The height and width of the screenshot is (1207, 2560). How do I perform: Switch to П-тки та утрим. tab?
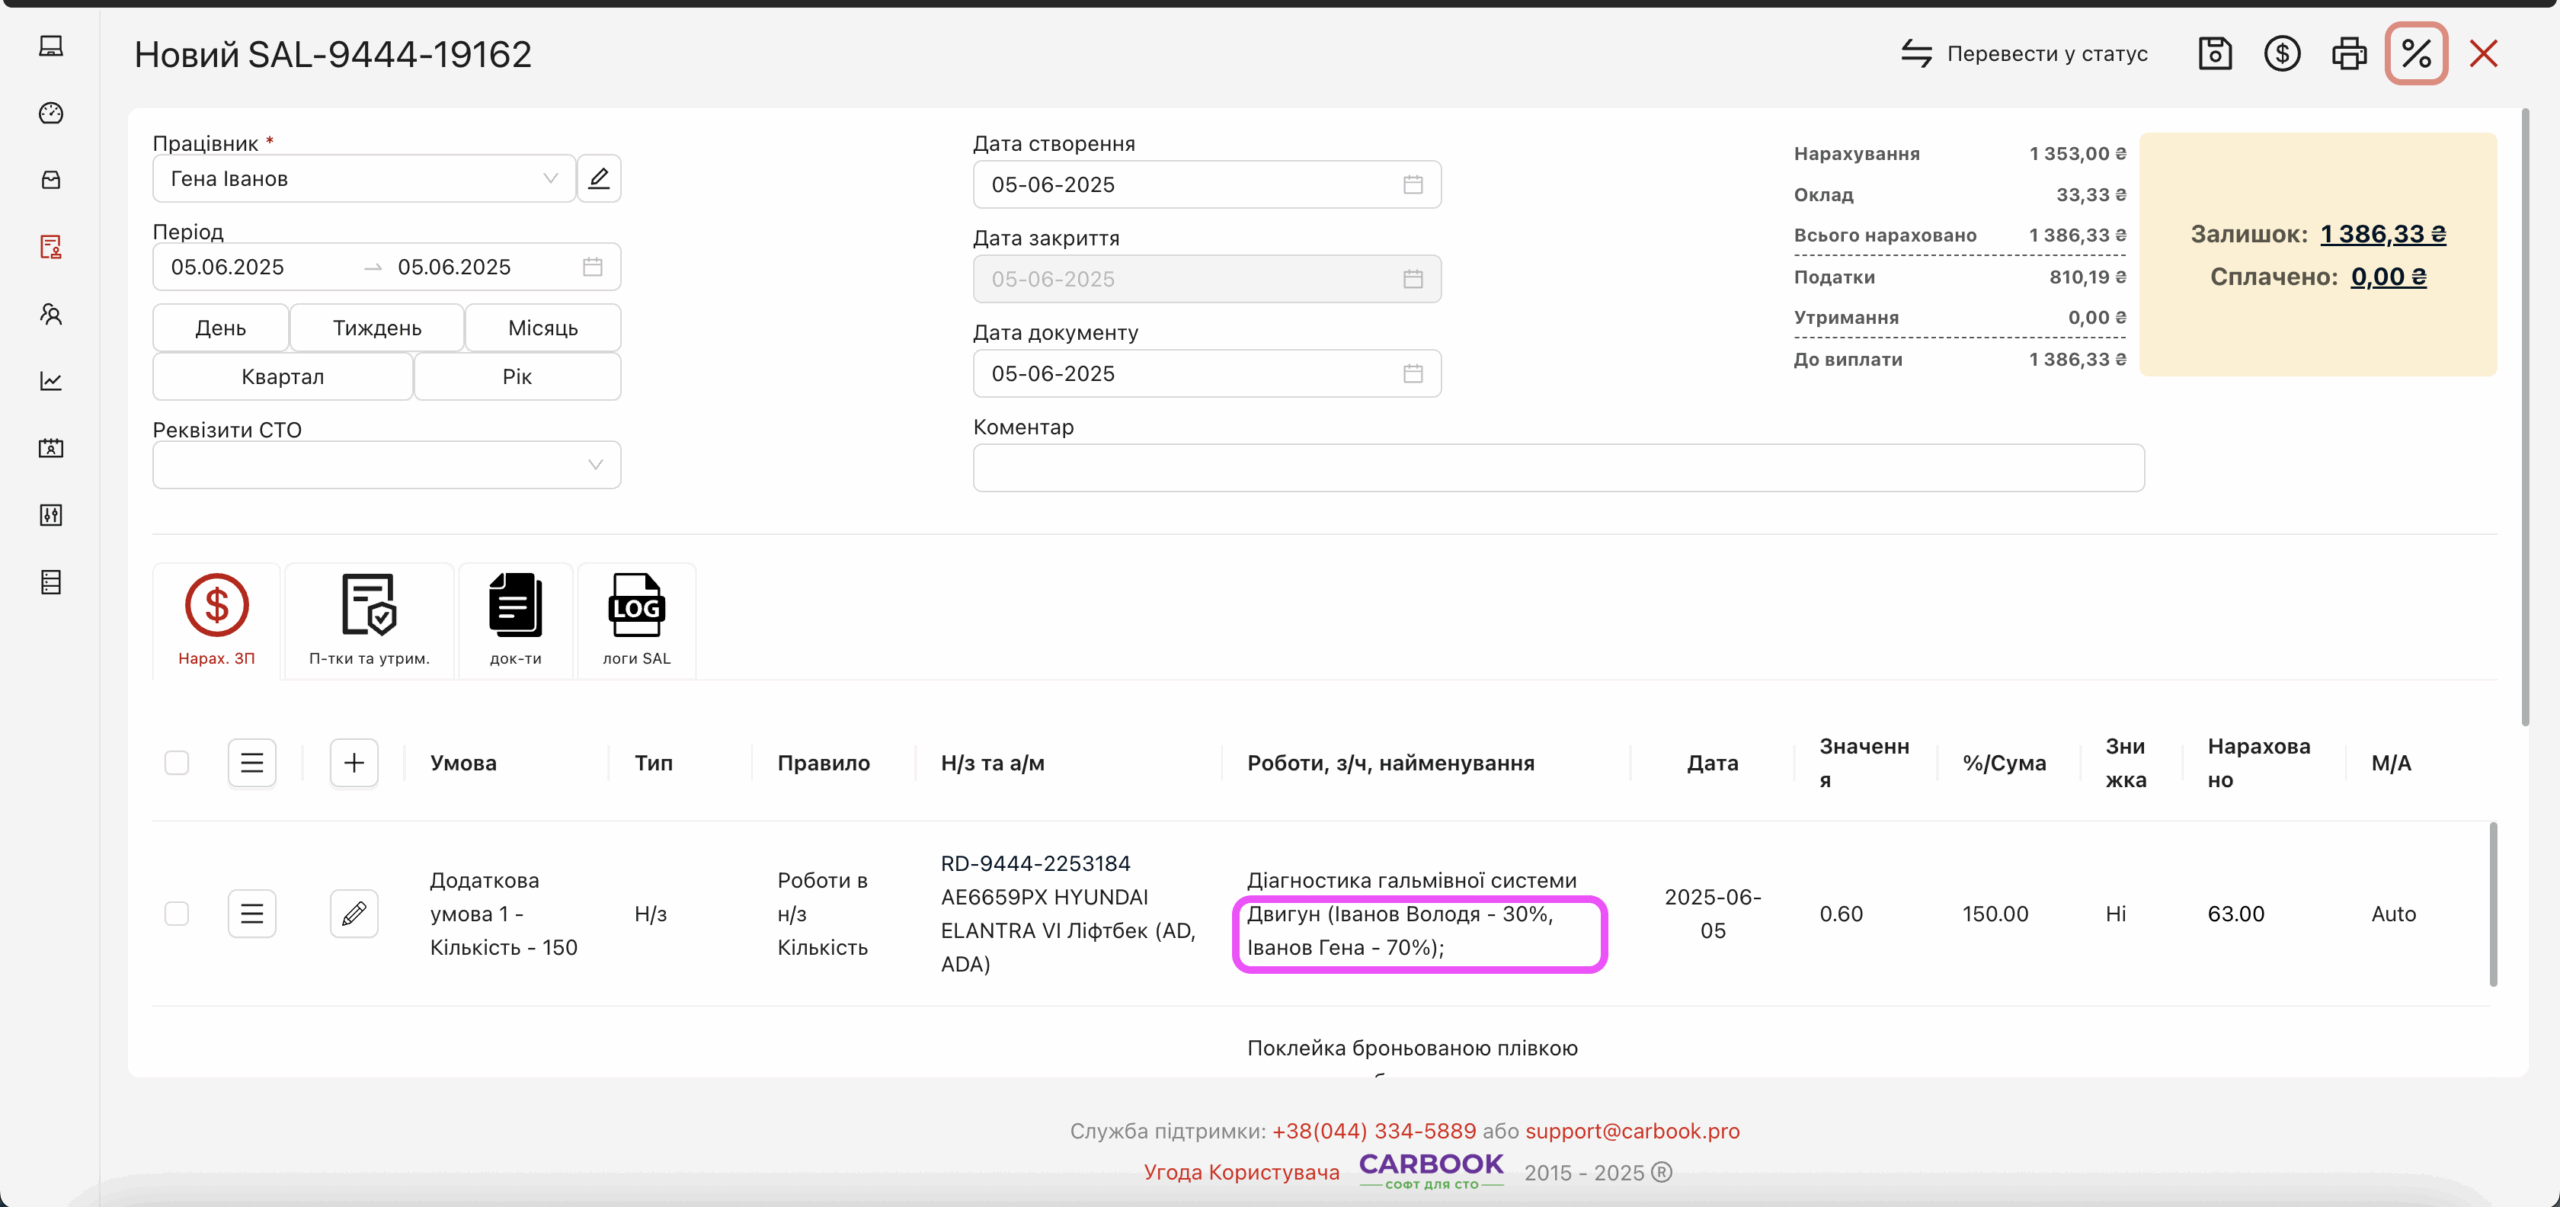[x=369, y=620]
